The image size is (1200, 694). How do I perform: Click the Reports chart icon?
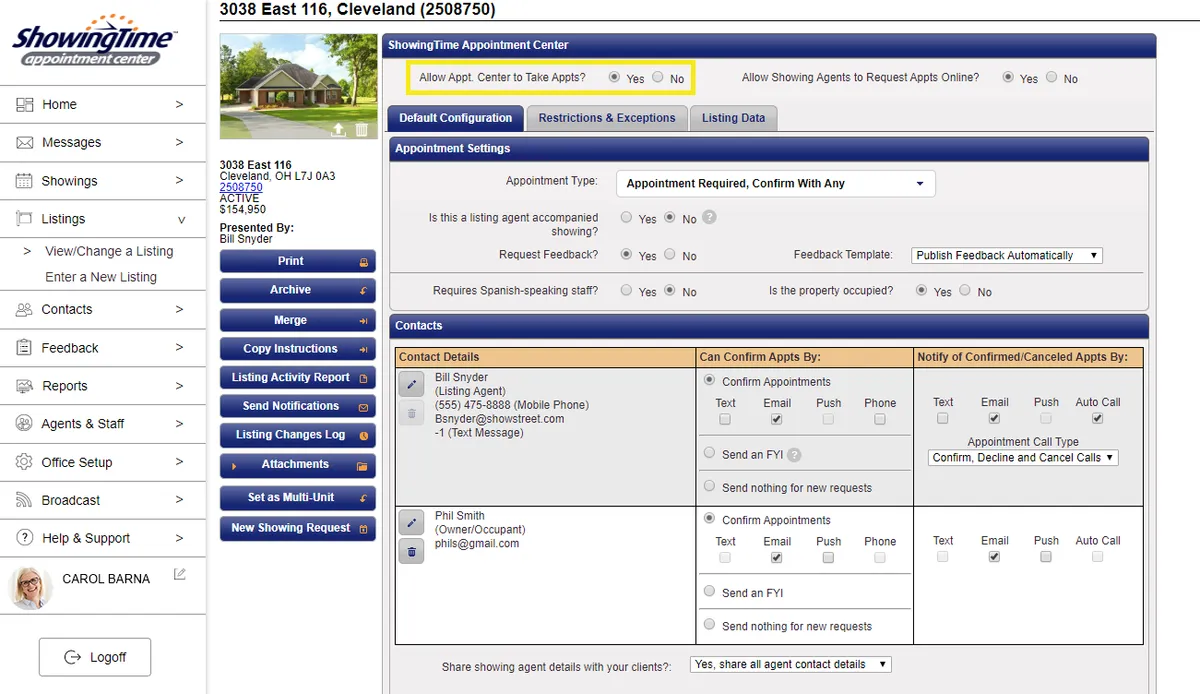coord(24,386)
